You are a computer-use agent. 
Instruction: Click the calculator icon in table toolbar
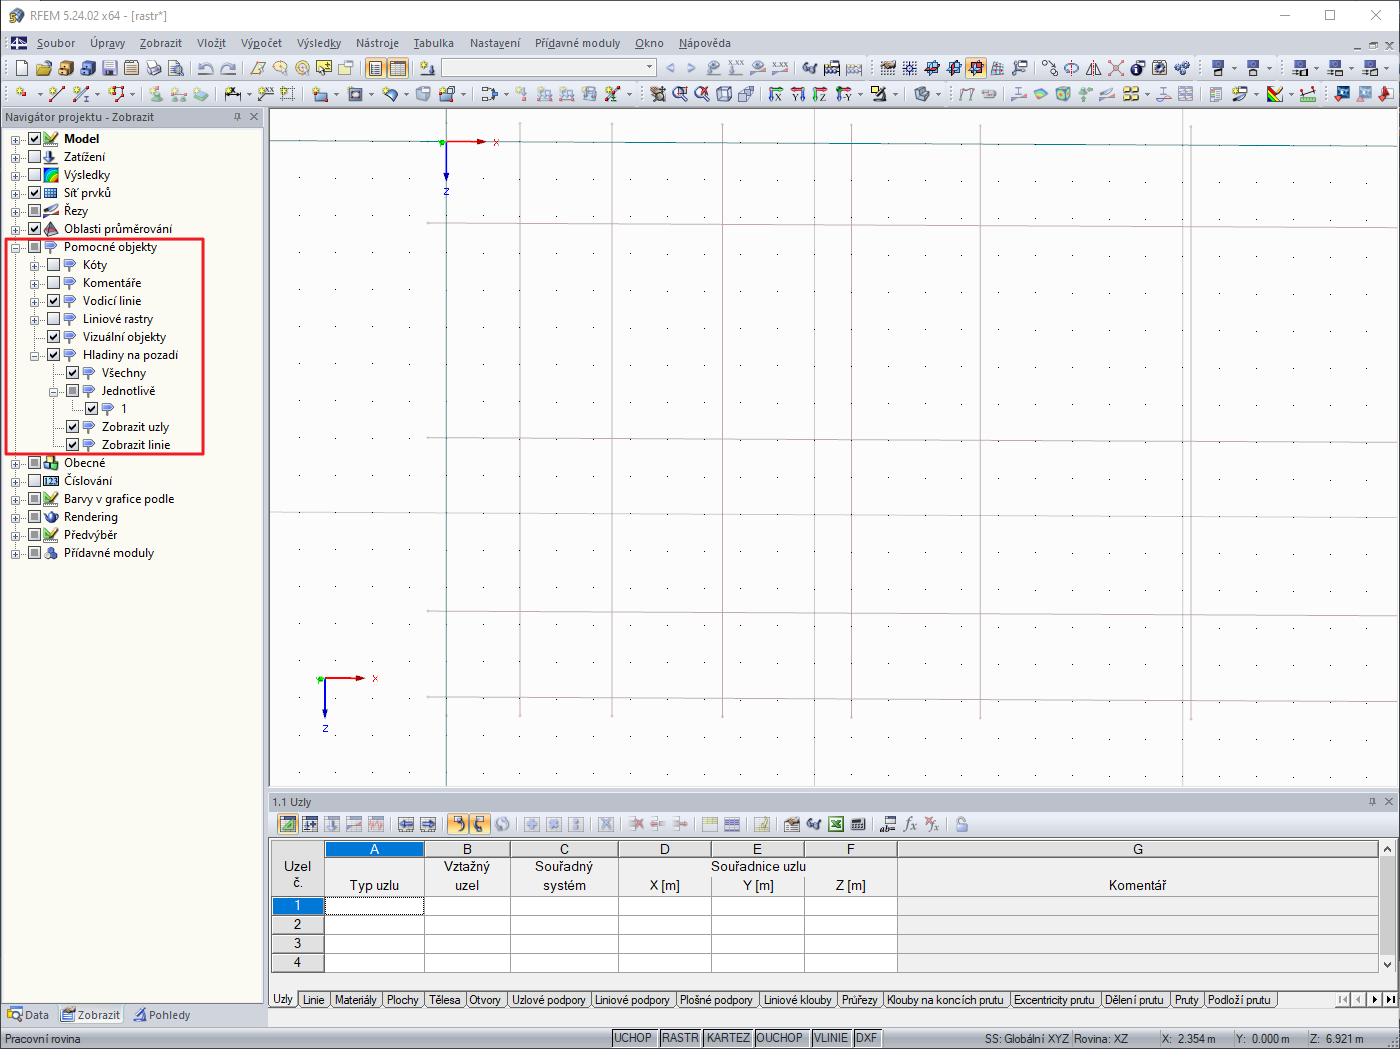[857, 824]
